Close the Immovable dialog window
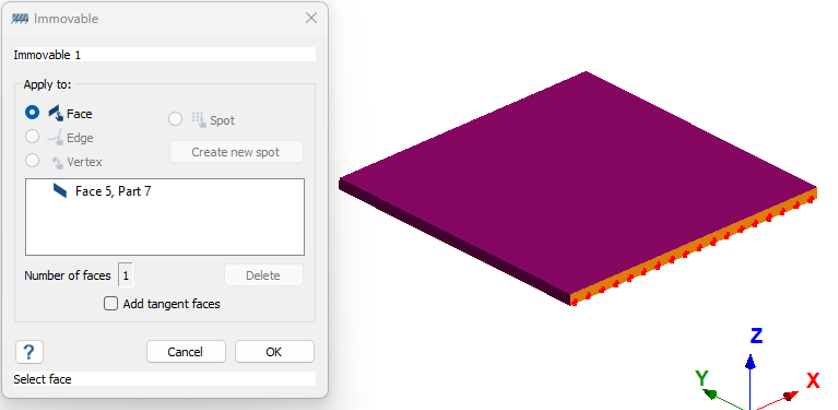This screenshot has height=410, width=838. (311, 18)
